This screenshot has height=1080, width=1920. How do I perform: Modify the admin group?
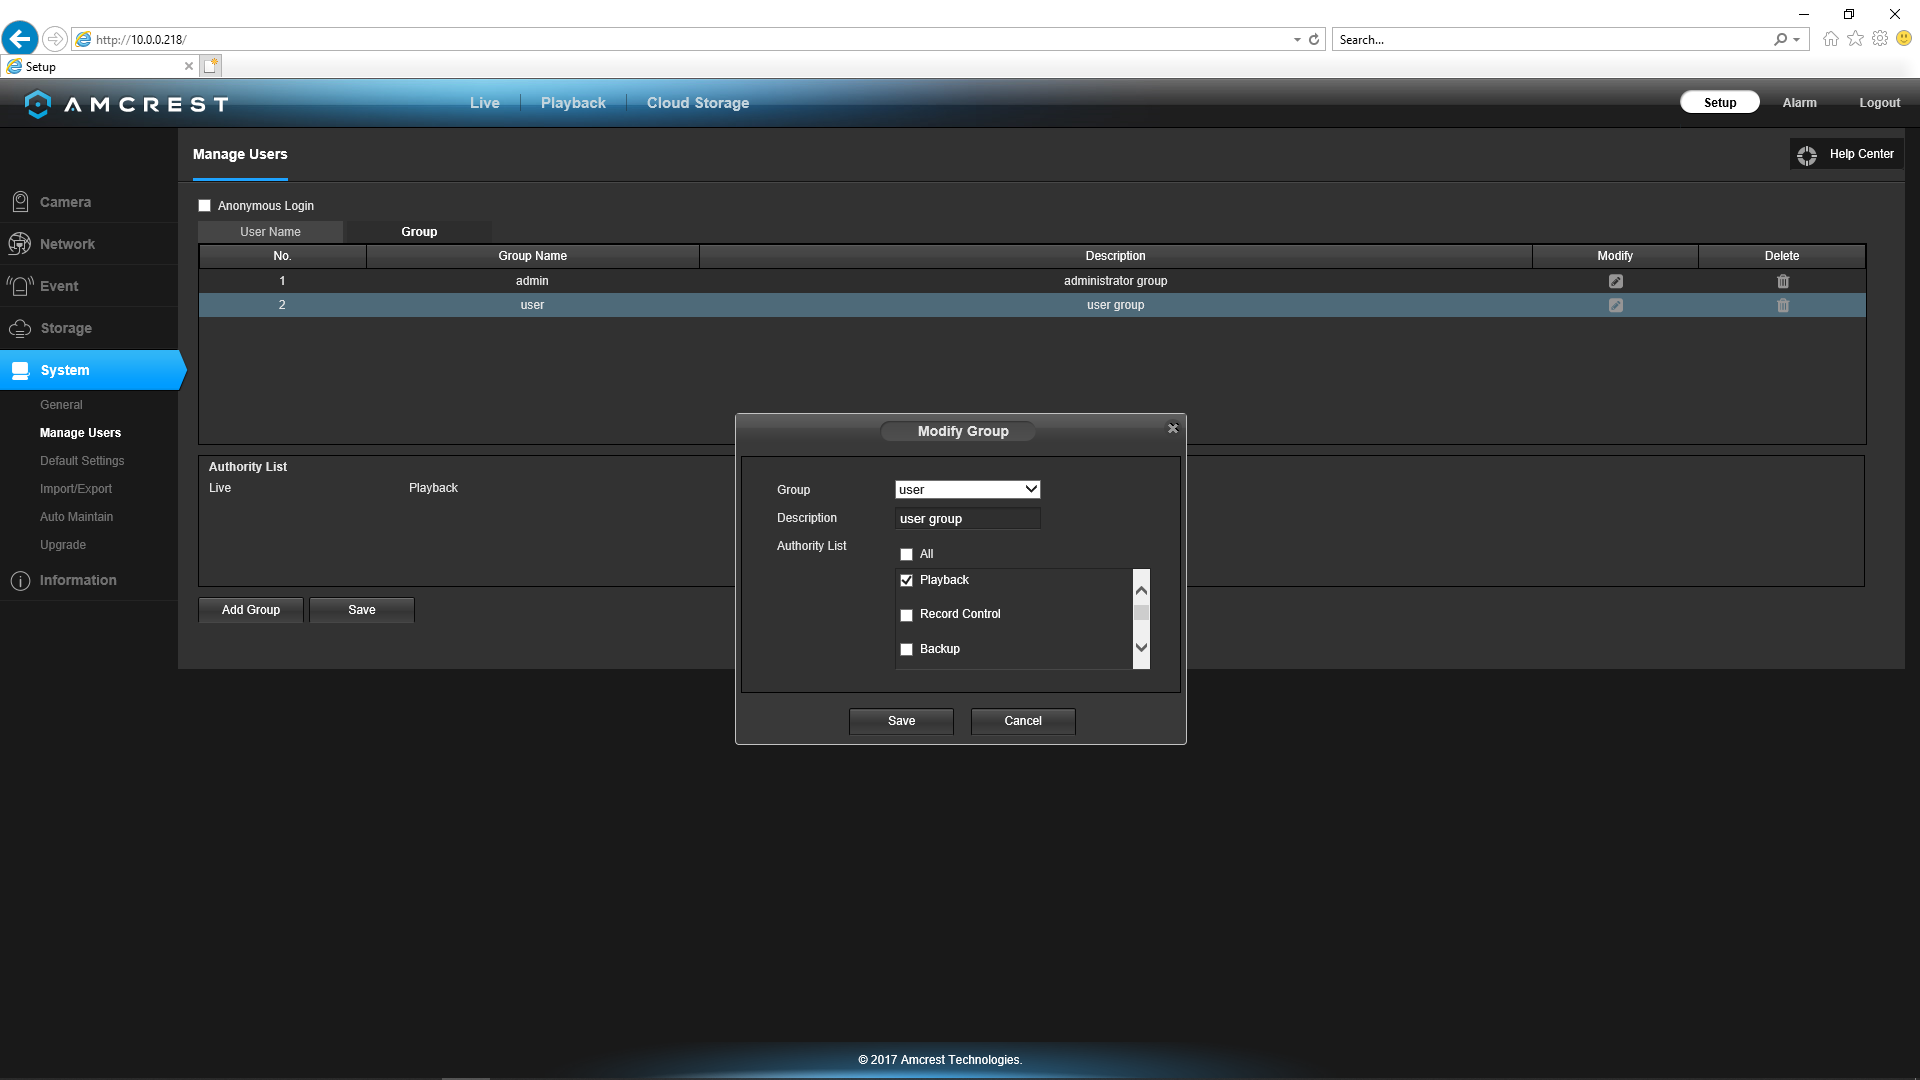pyautogui.click(x=1615, y=282)
